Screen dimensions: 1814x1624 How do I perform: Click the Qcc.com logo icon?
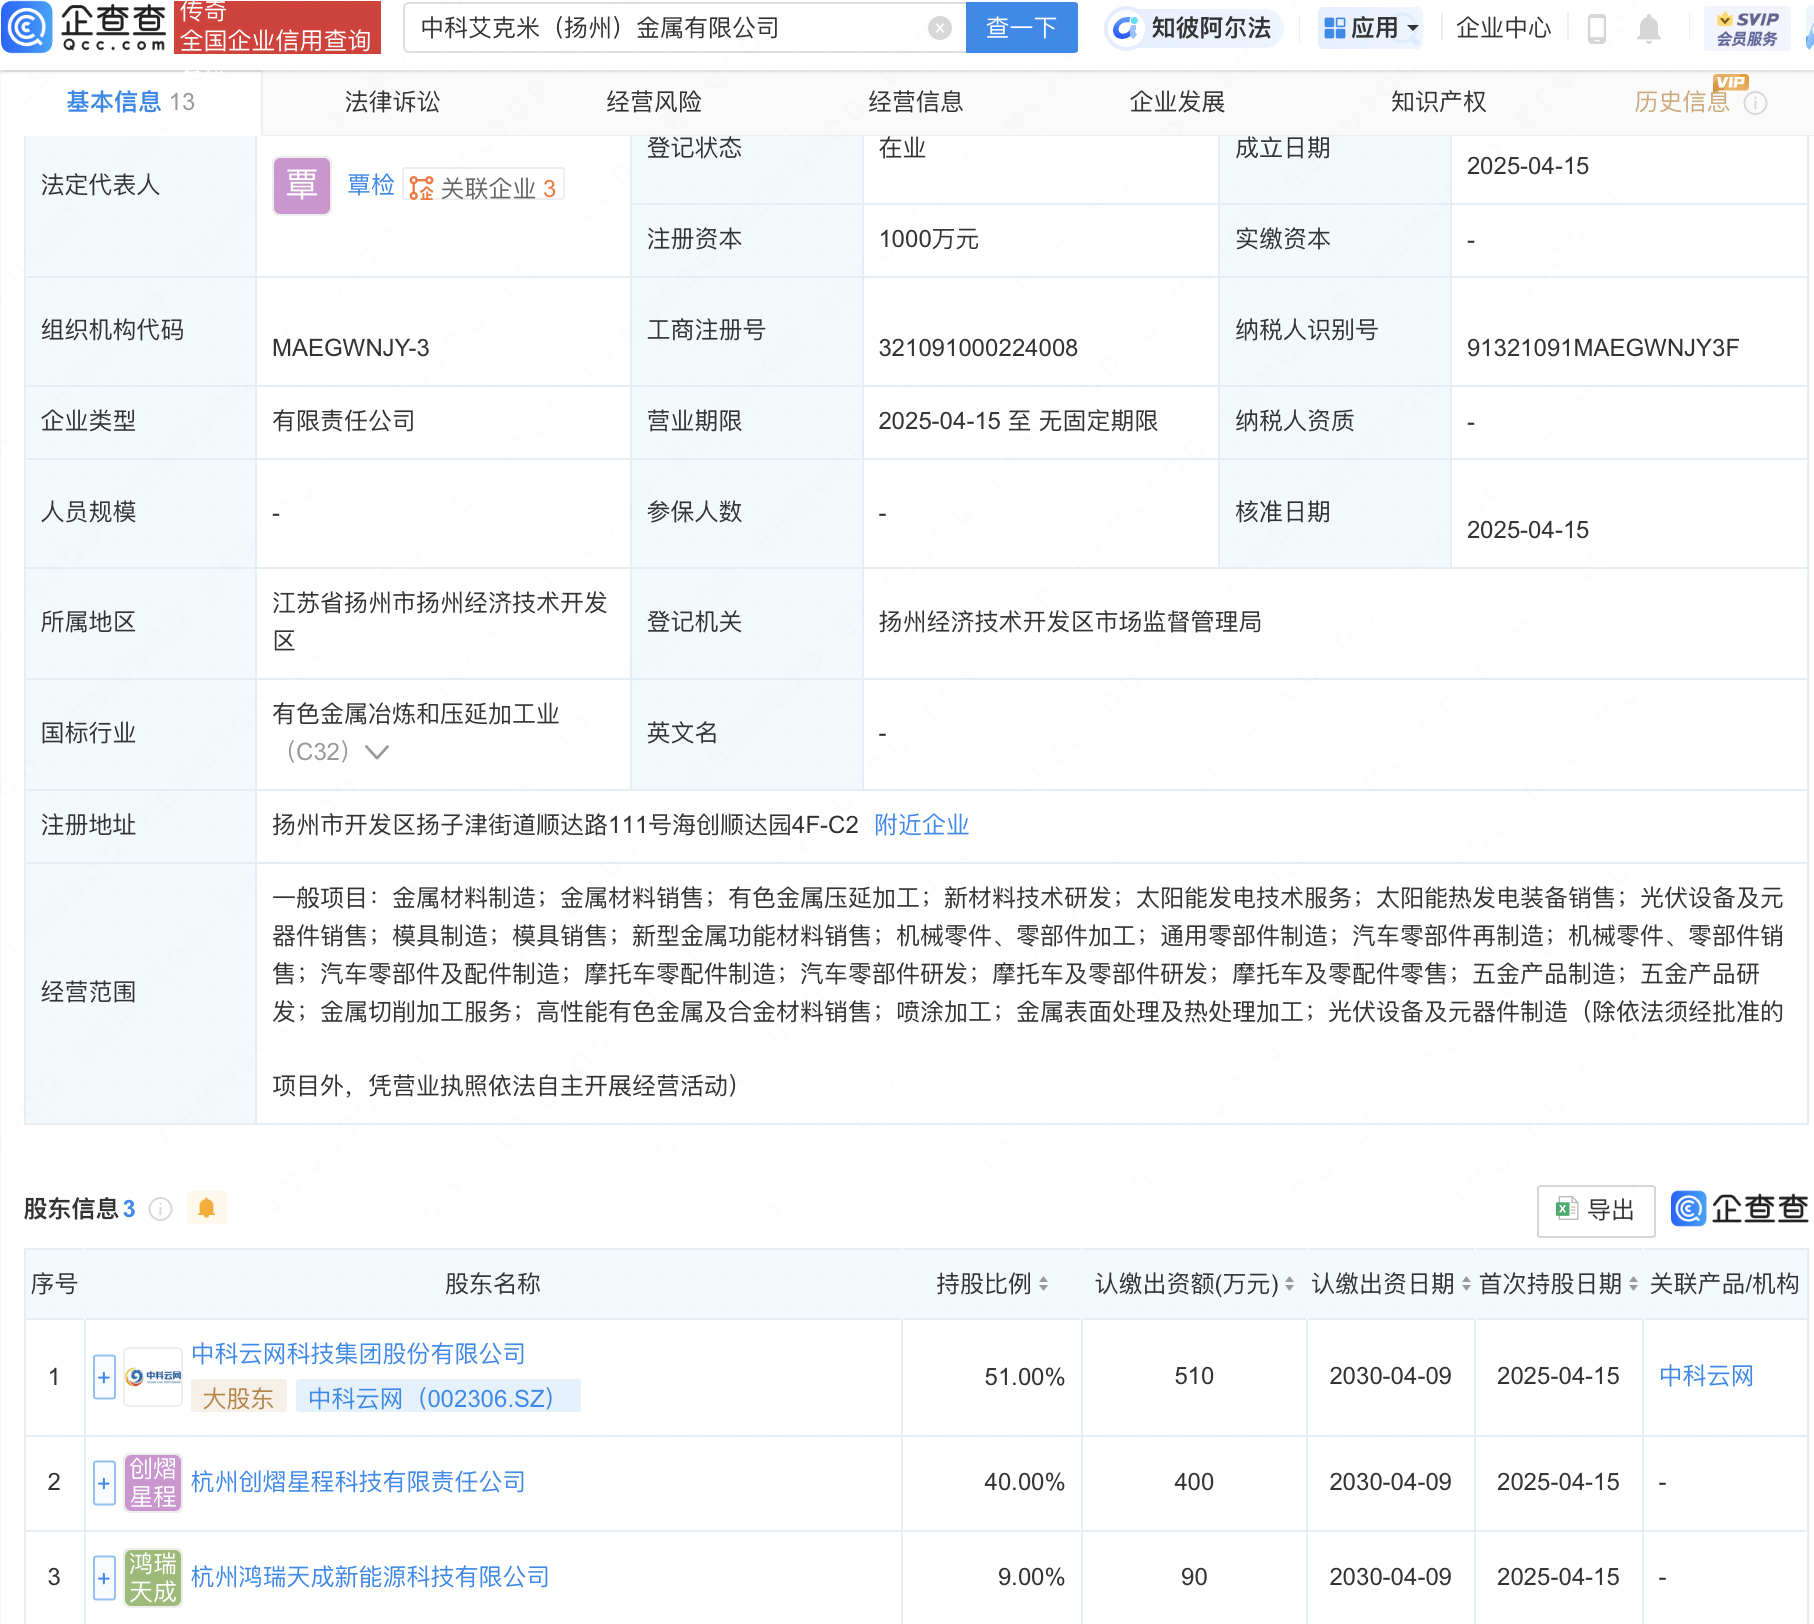click(27, 27)
